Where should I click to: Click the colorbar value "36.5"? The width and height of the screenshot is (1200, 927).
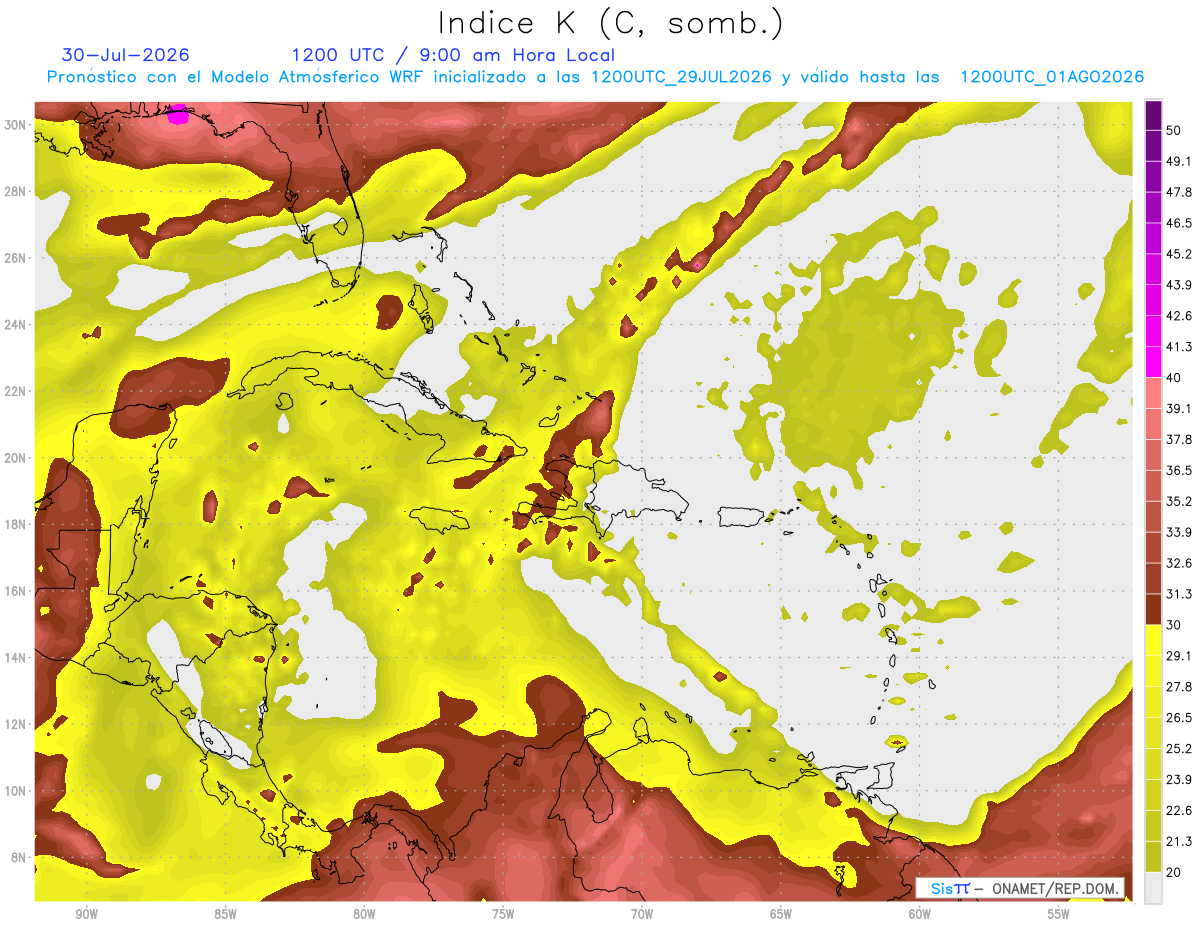(x=1179, y=471)
